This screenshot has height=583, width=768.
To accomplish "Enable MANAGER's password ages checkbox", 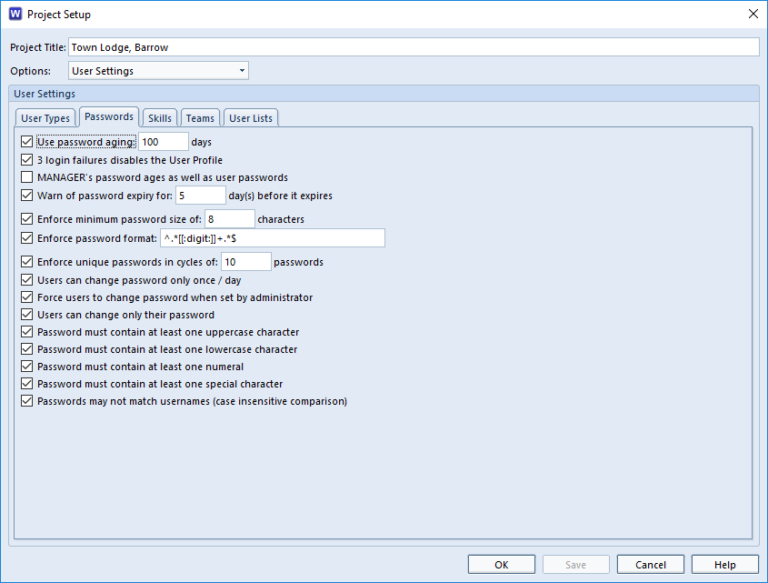I will point(27,177).
